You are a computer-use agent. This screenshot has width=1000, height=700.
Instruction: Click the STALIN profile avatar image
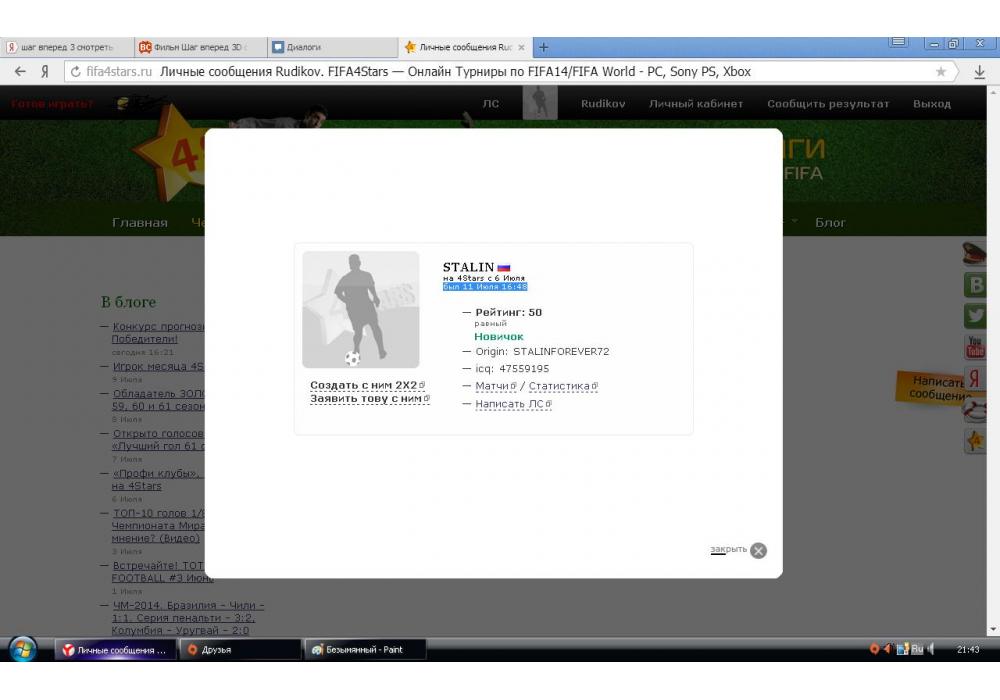tap(361, 309)
